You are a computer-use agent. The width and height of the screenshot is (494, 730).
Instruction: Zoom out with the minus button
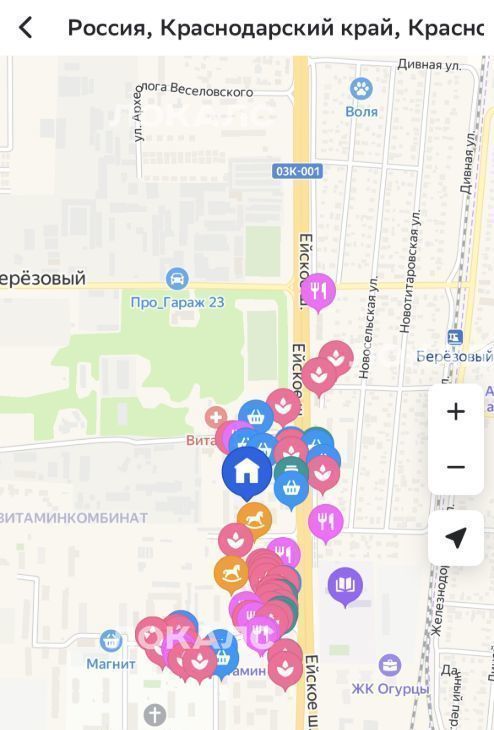click(x=456, y=467)
